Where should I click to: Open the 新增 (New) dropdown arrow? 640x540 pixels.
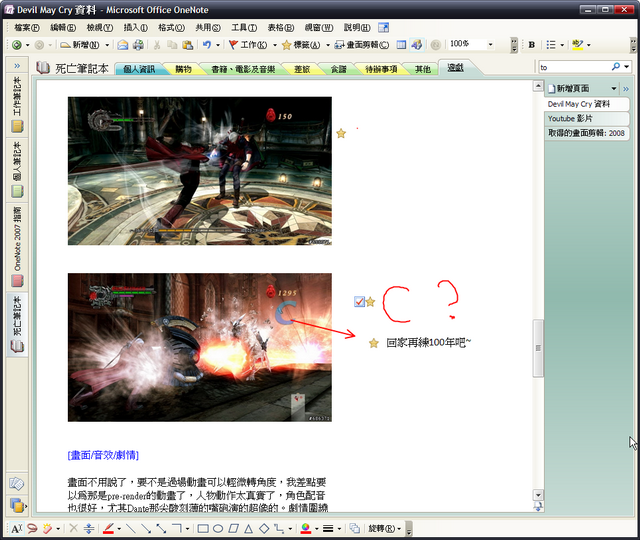coord(107,45)
